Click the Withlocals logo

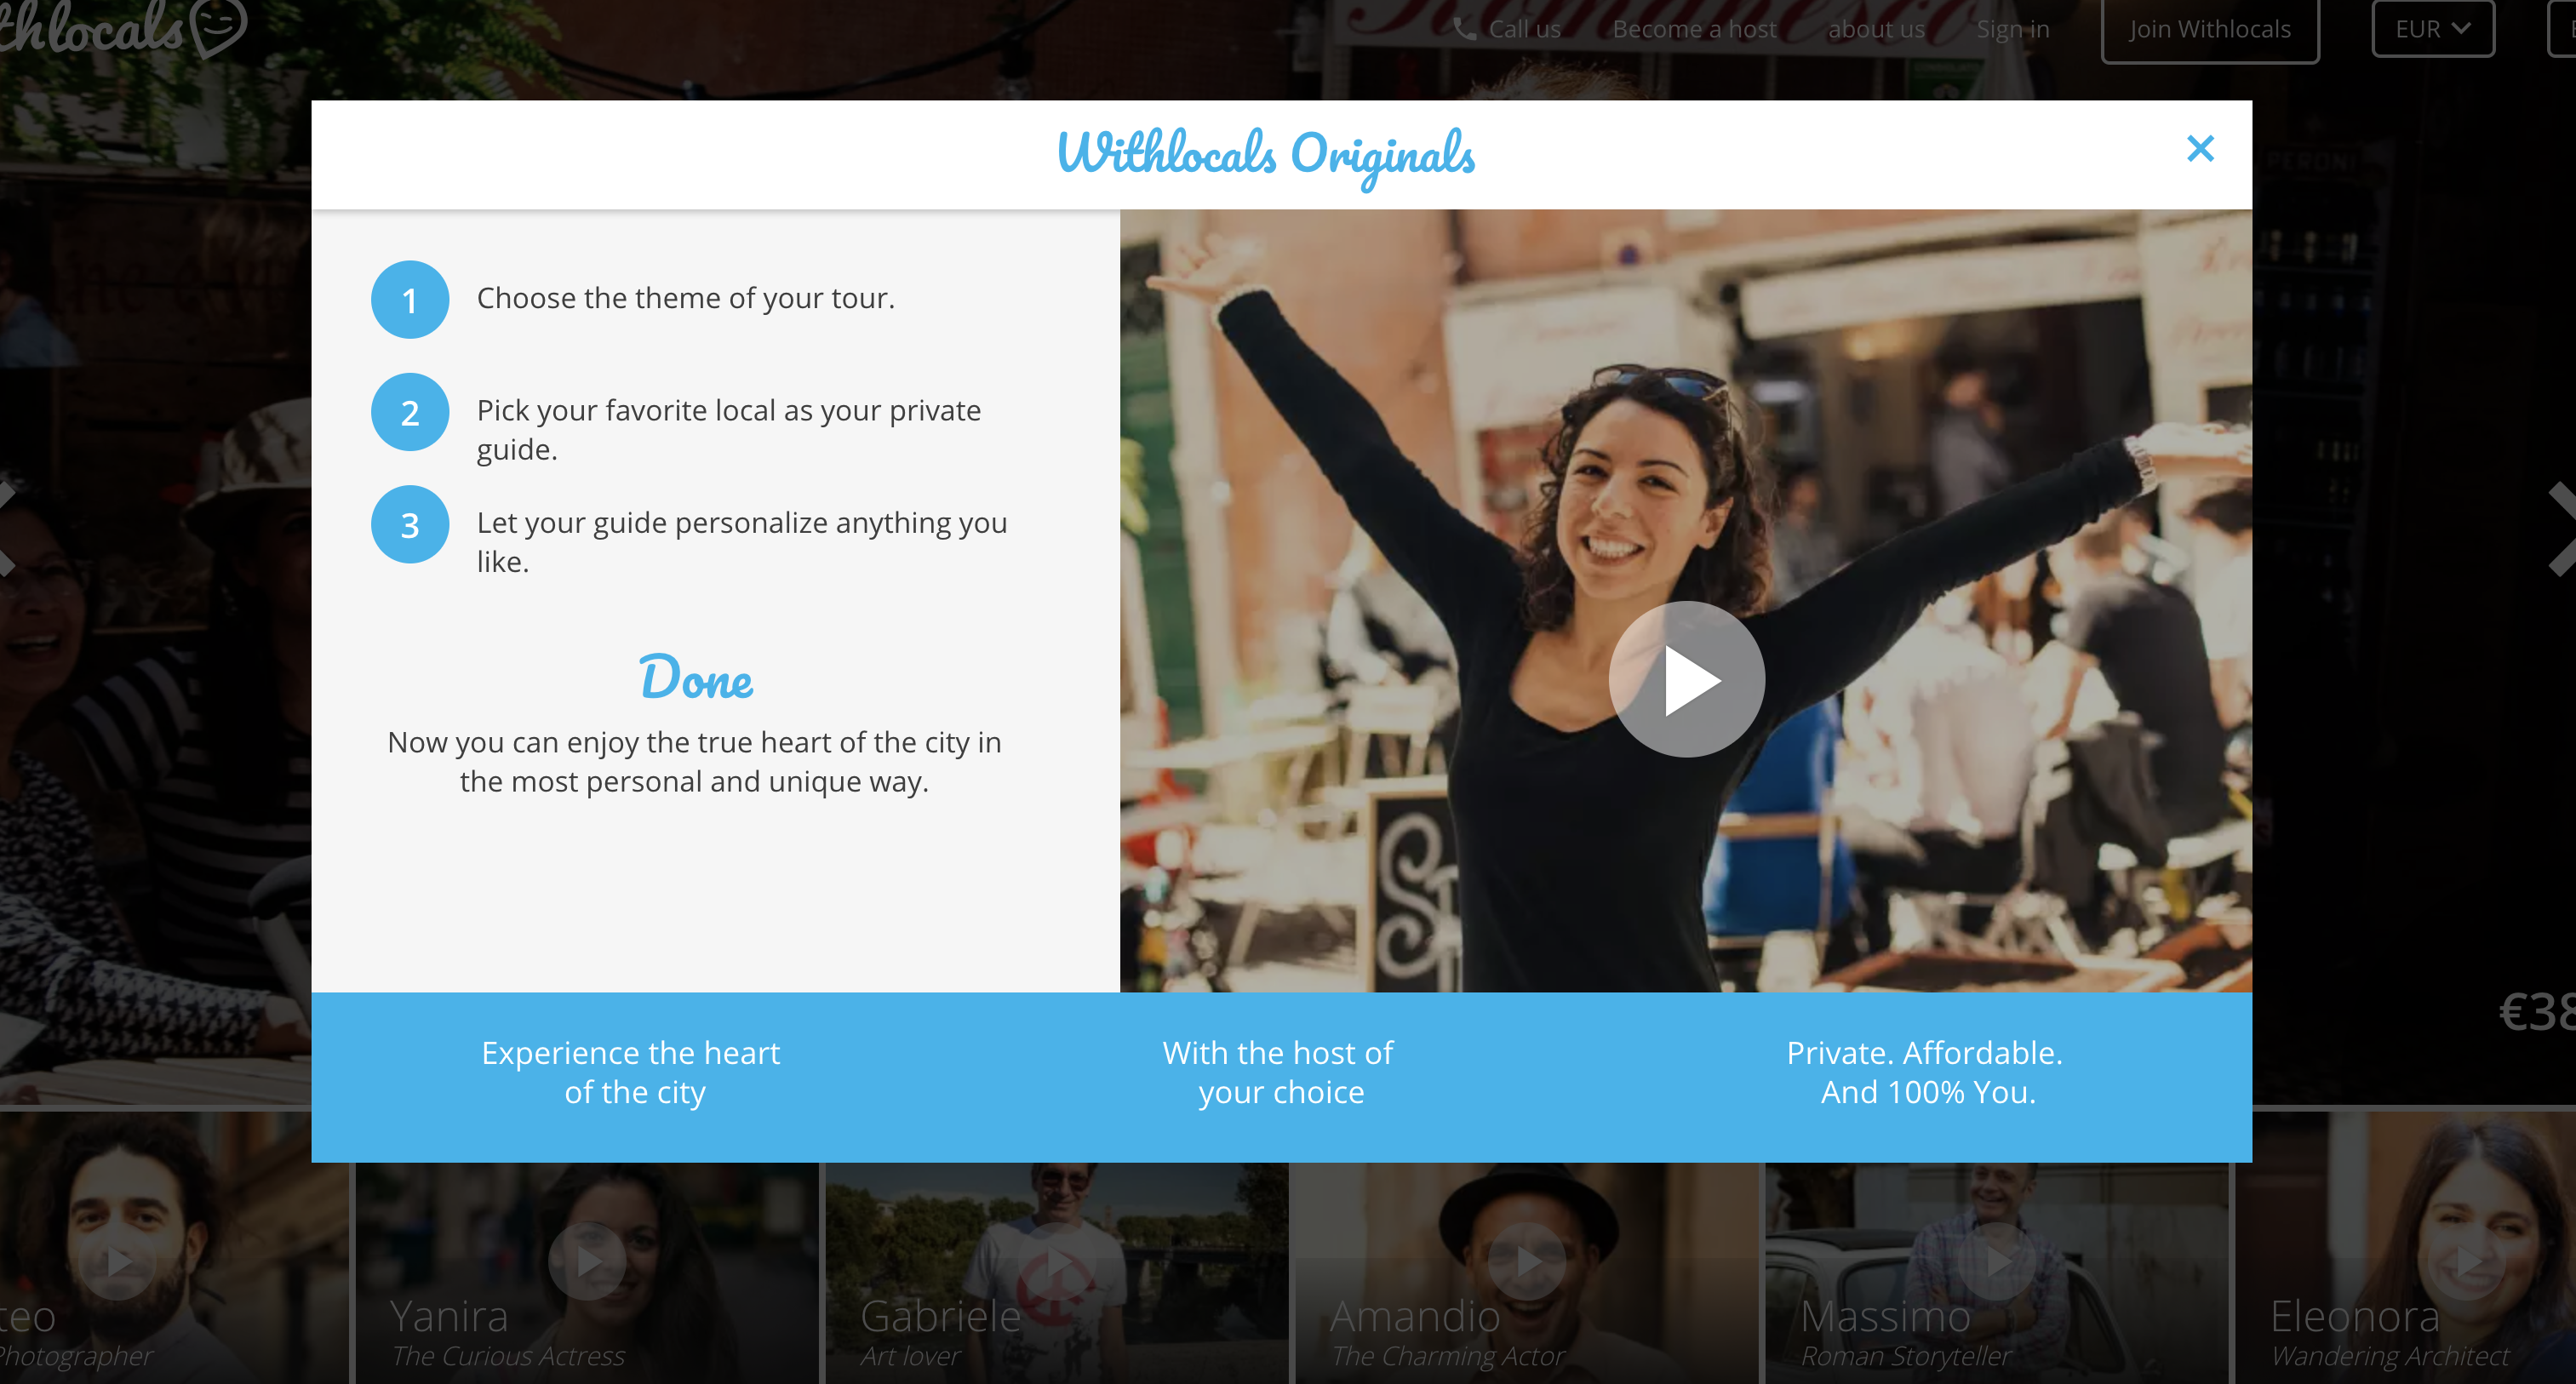coord(120,28)
